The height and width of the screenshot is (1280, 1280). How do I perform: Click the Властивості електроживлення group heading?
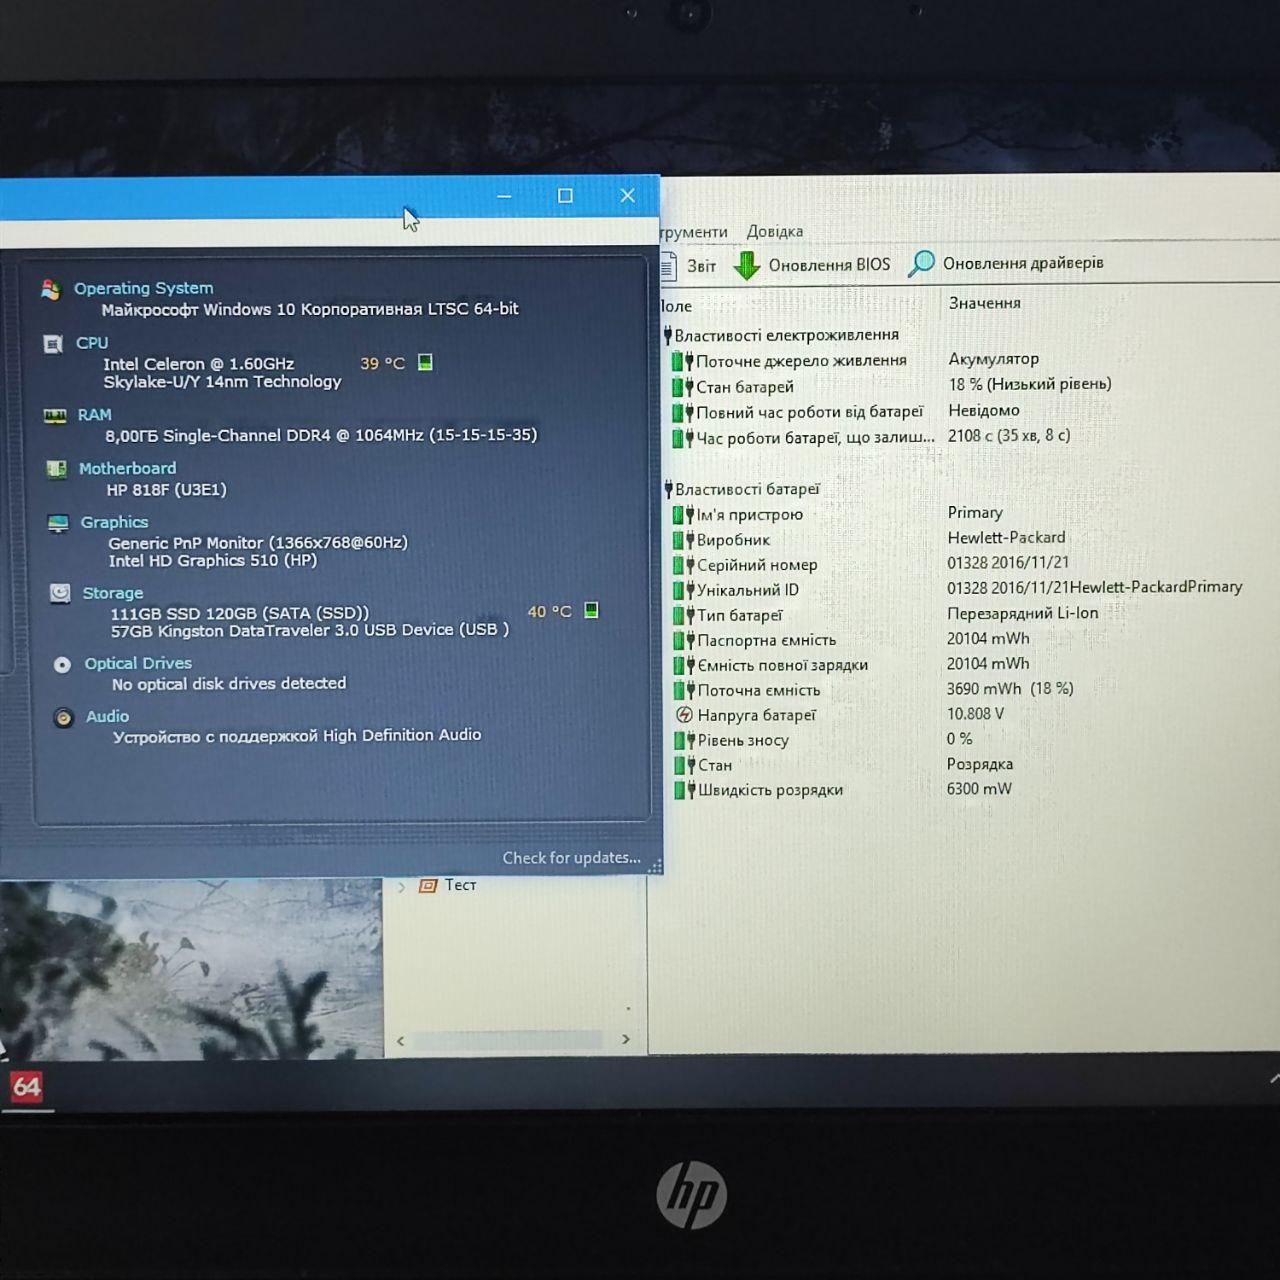click(786, 335)
